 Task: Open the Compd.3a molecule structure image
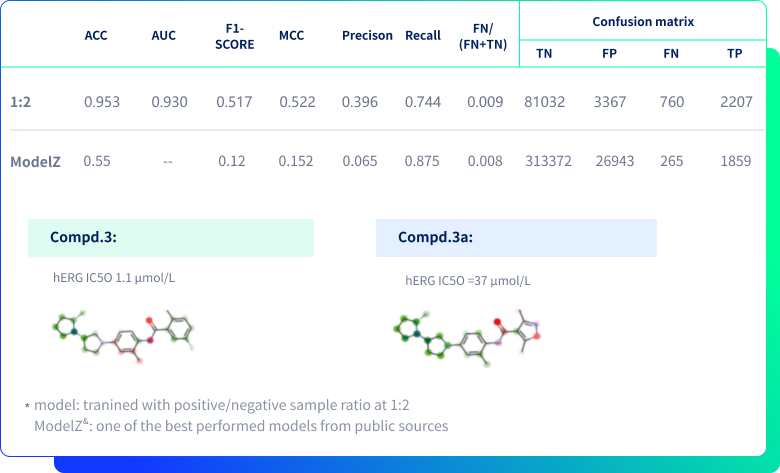tap(467, 338)
